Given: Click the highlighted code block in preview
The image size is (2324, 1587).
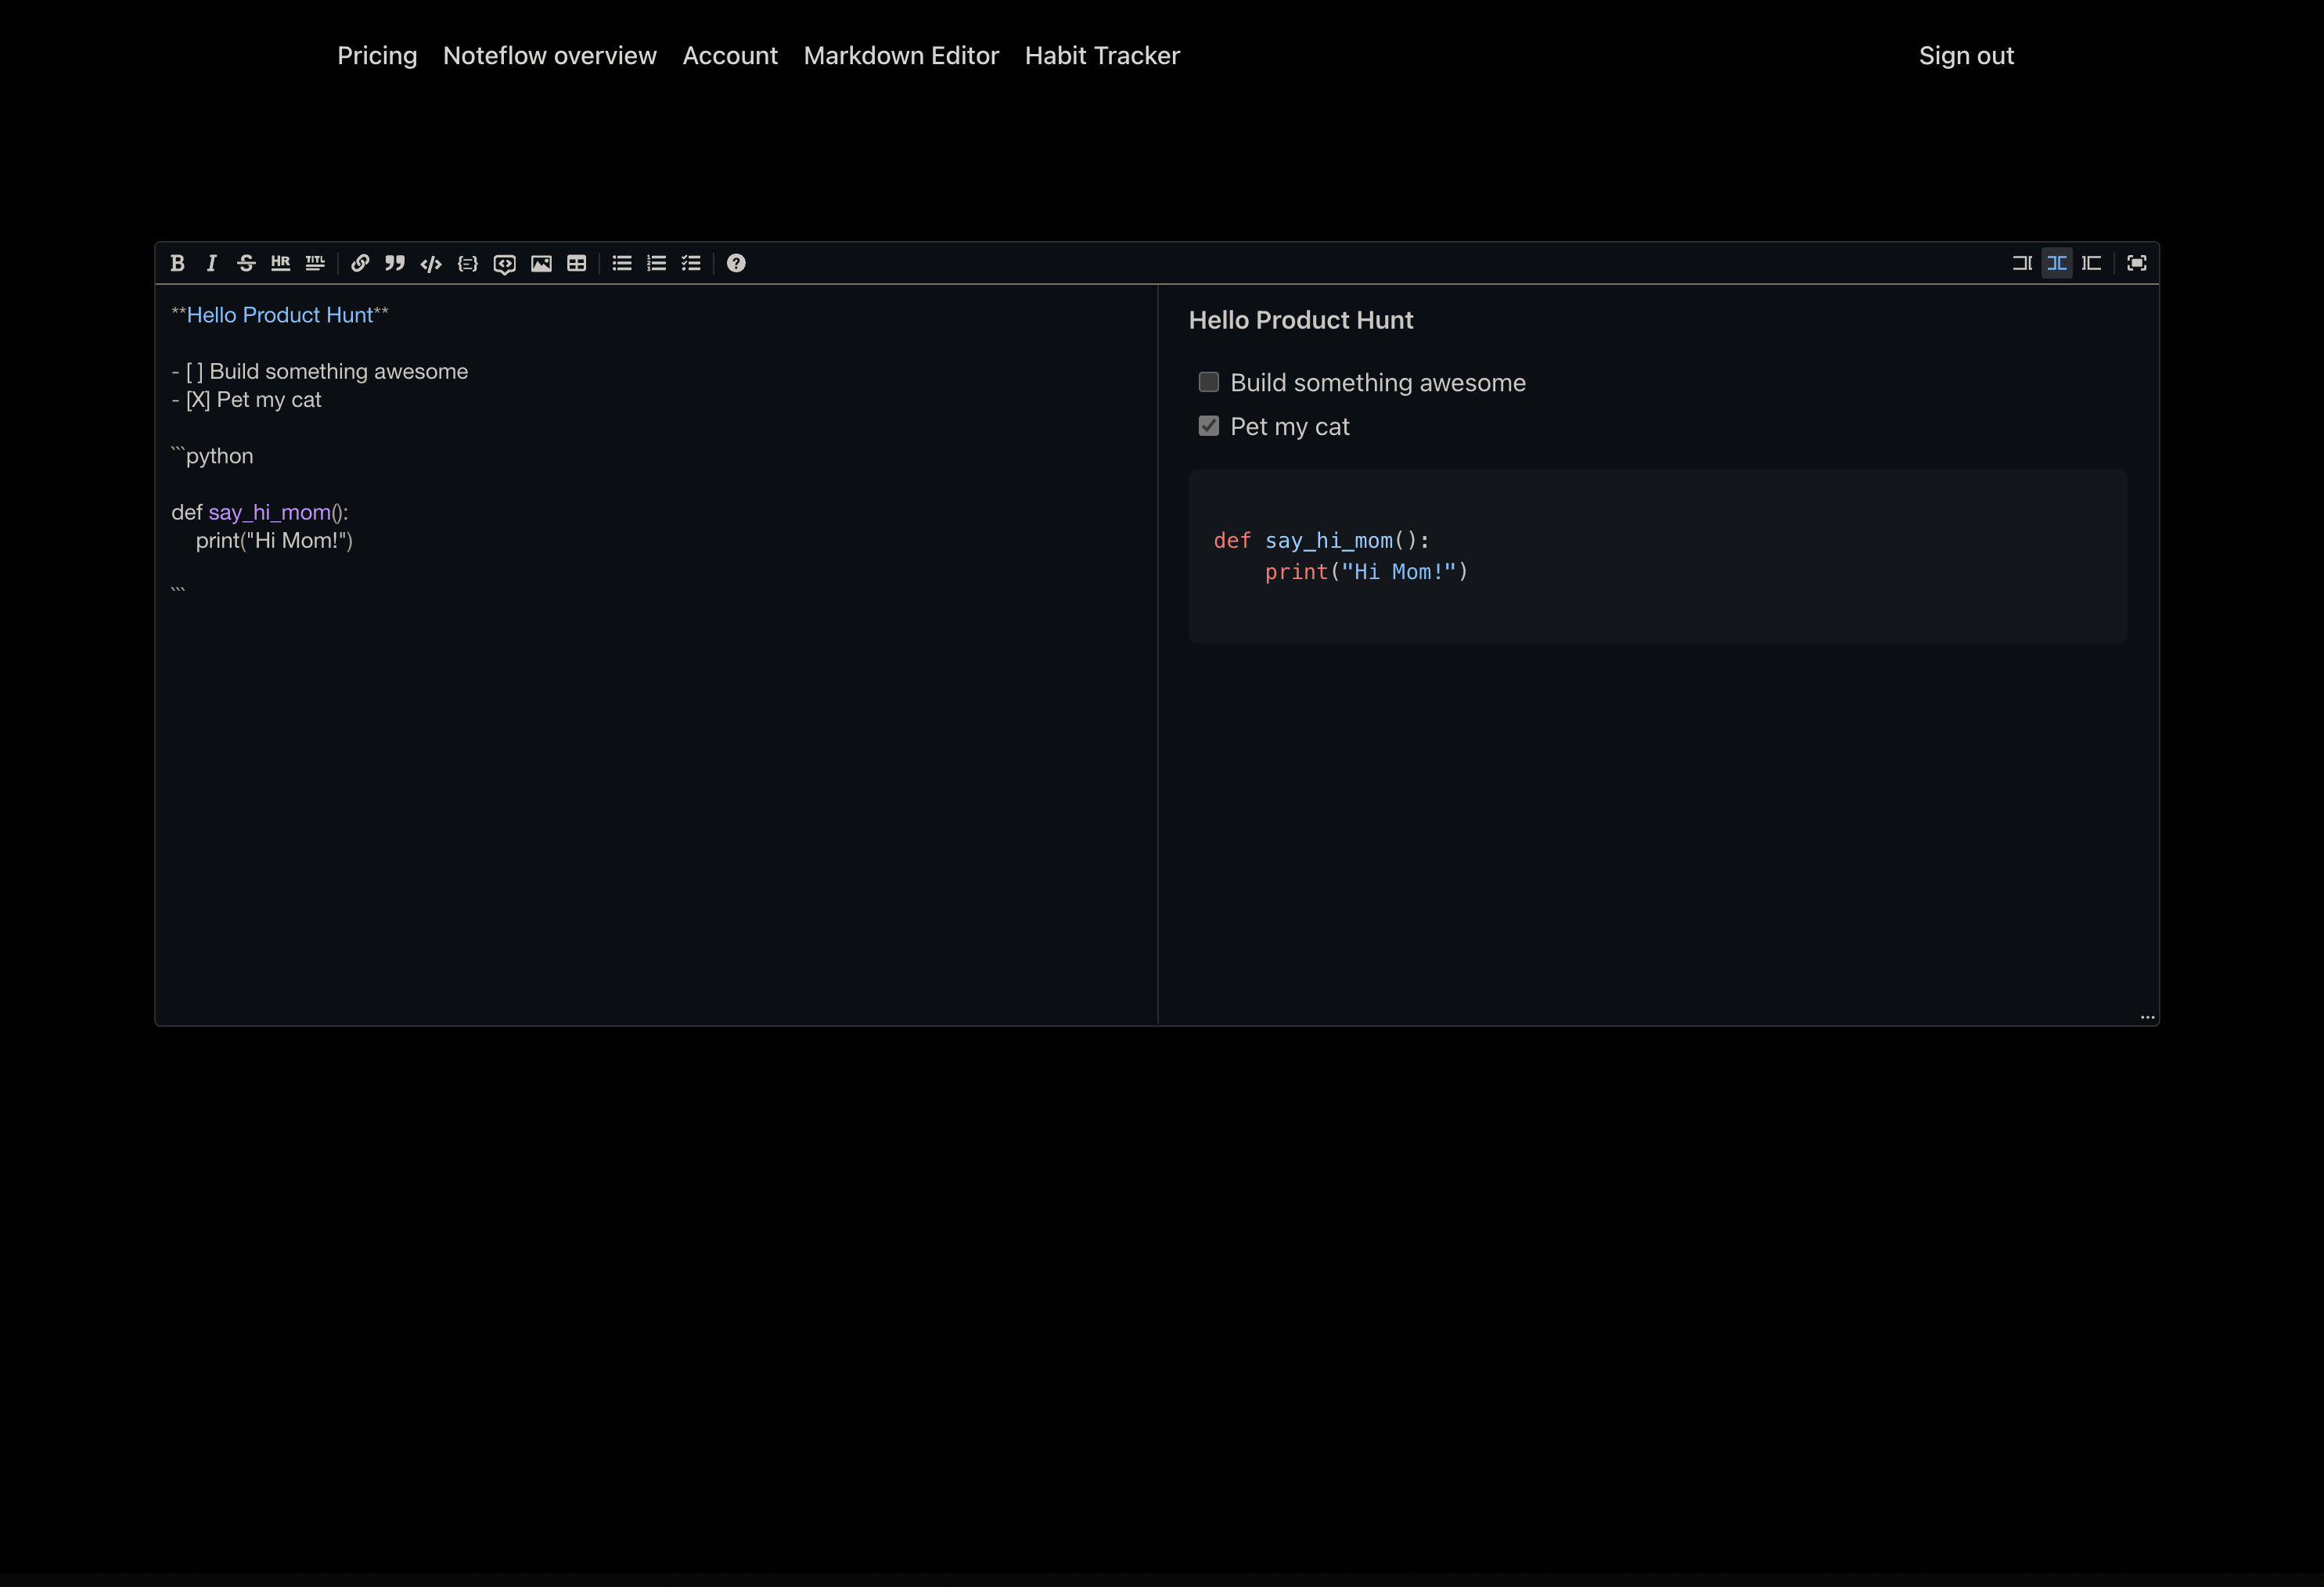Looking at the screenshot, I should [1657, 556].
